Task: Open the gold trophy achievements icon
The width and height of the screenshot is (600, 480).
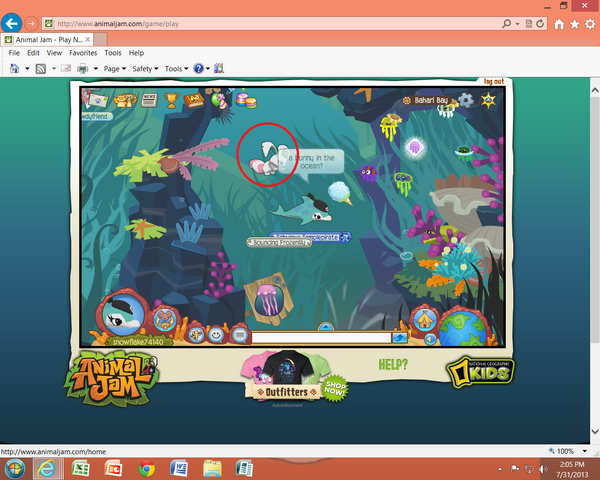Action: (171, 100)
